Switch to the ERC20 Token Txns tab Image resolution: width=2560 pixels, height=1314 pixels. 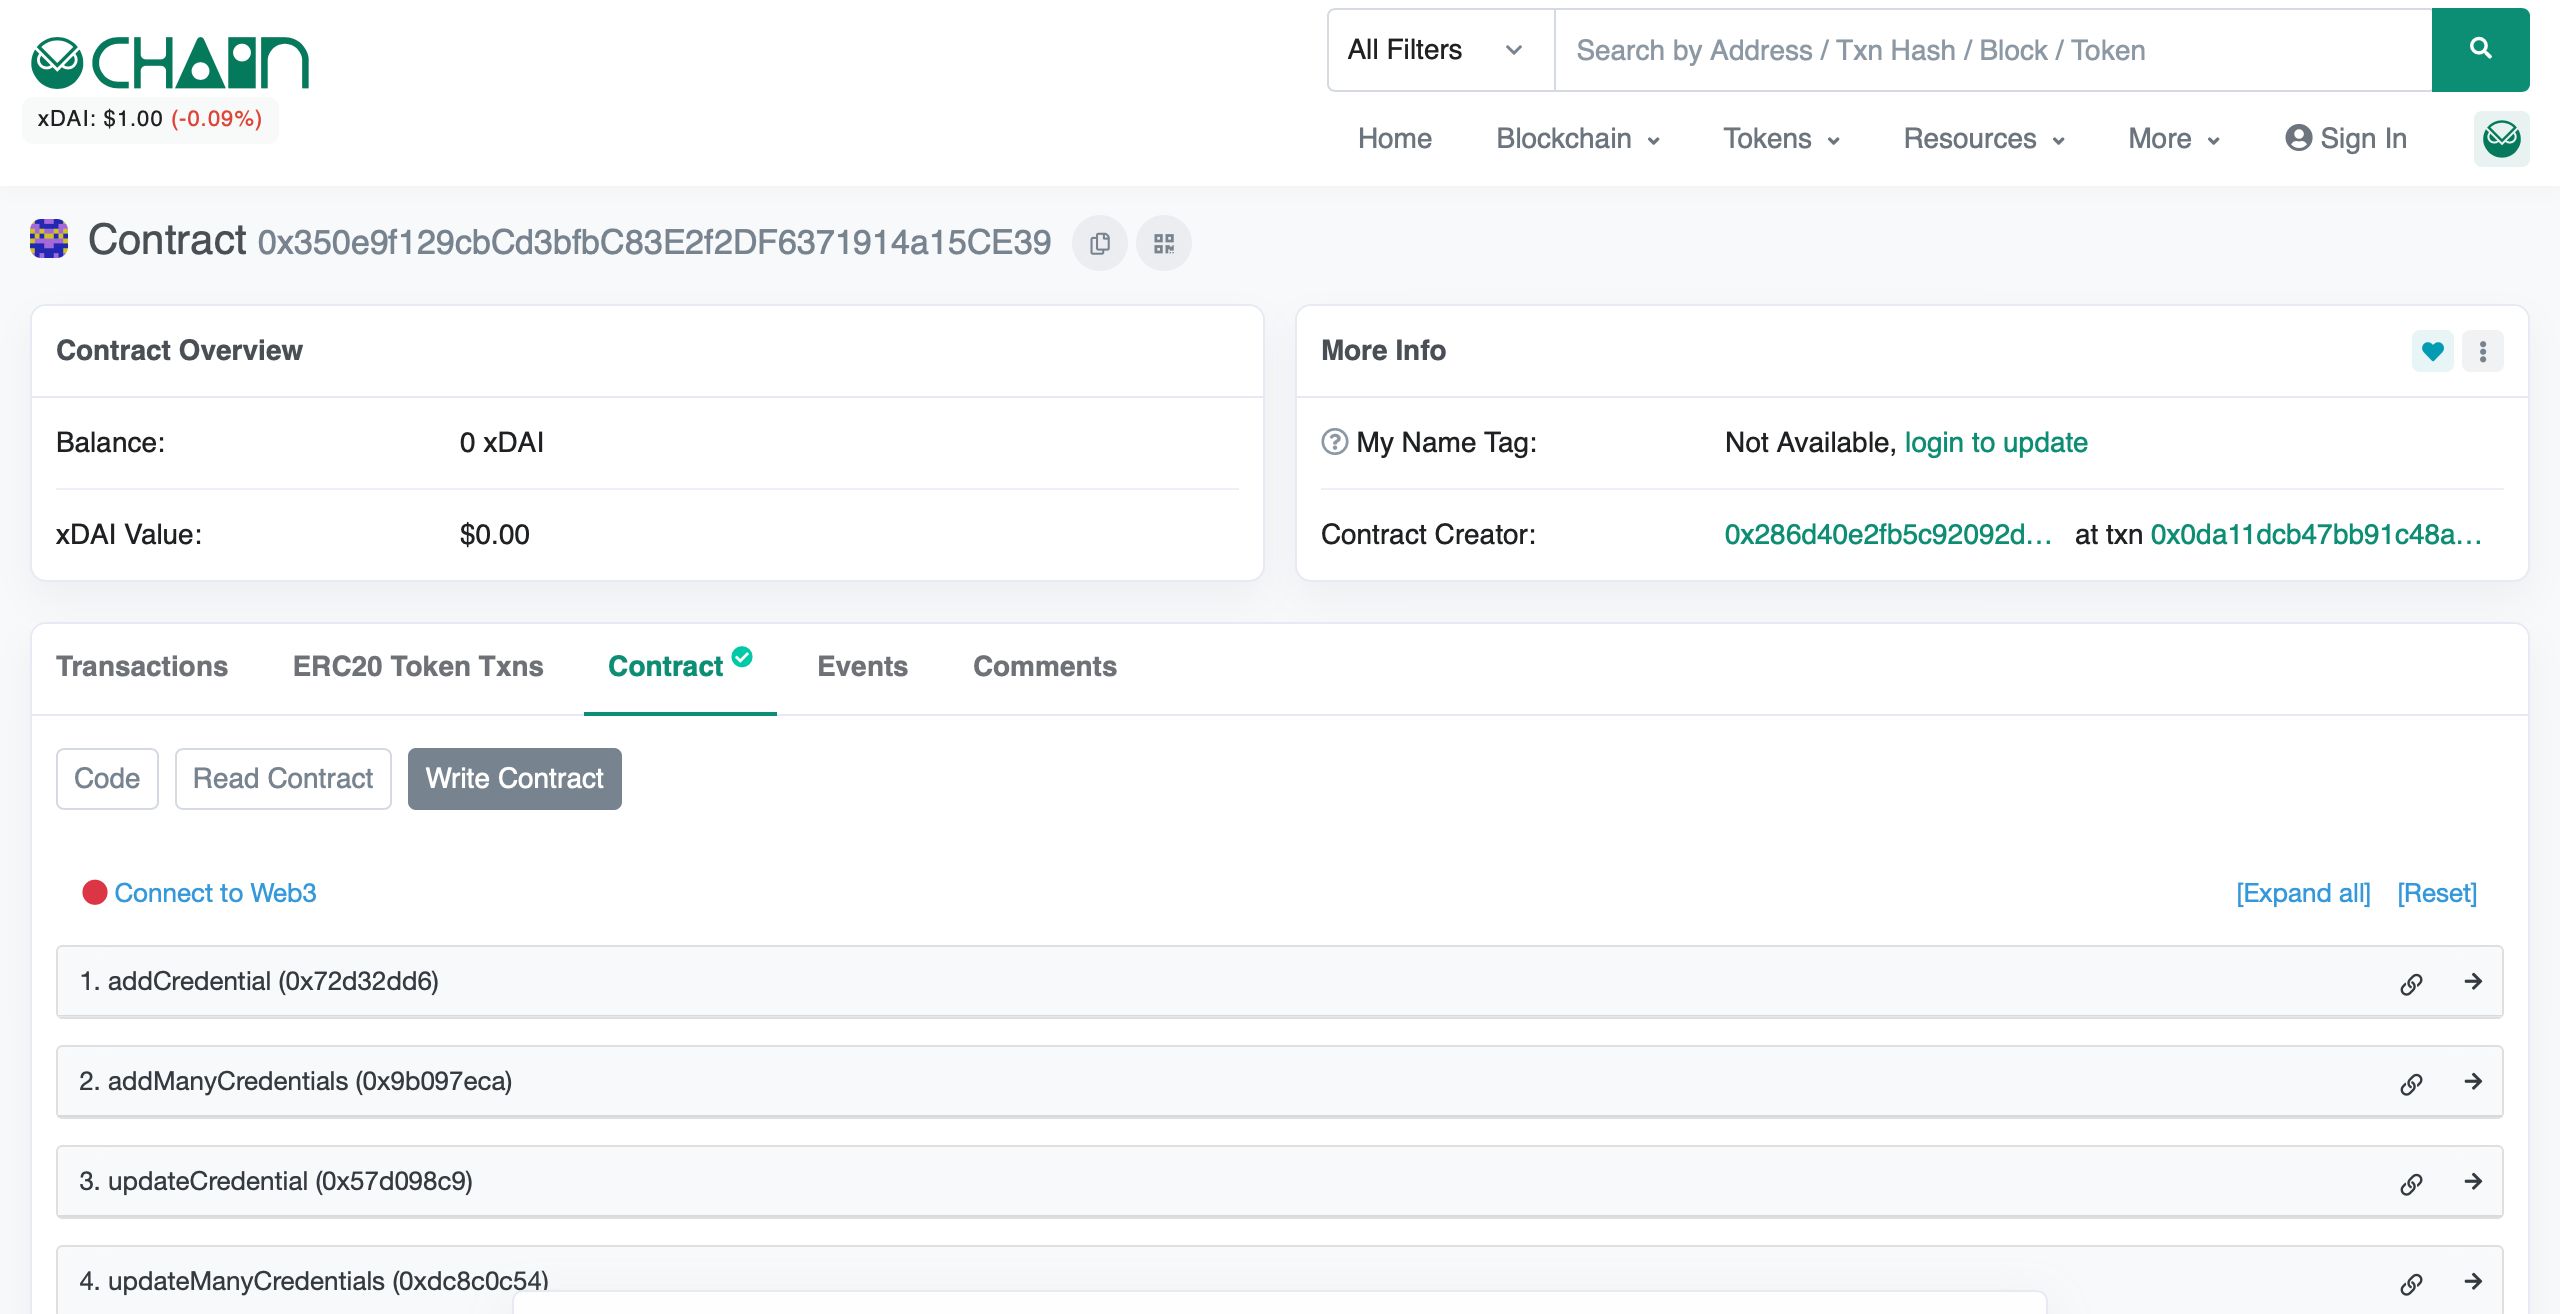(x=418, y=666)
